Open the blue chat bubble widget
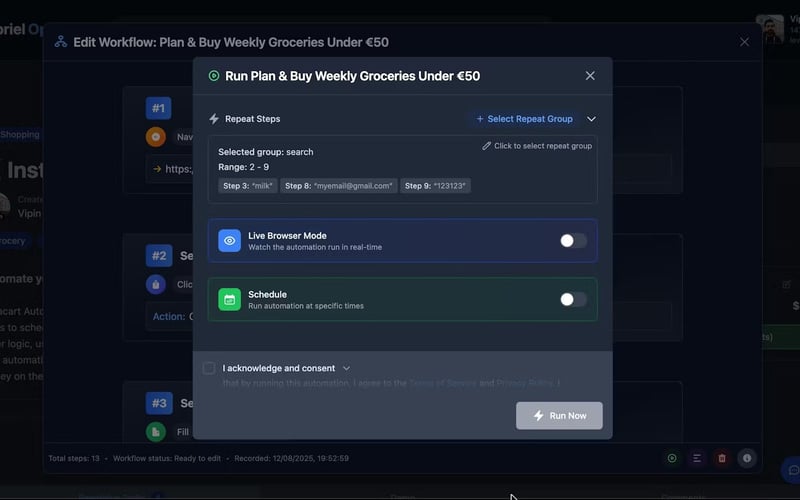This screenshot has width=800, height=500. click(x=792, y=470)
